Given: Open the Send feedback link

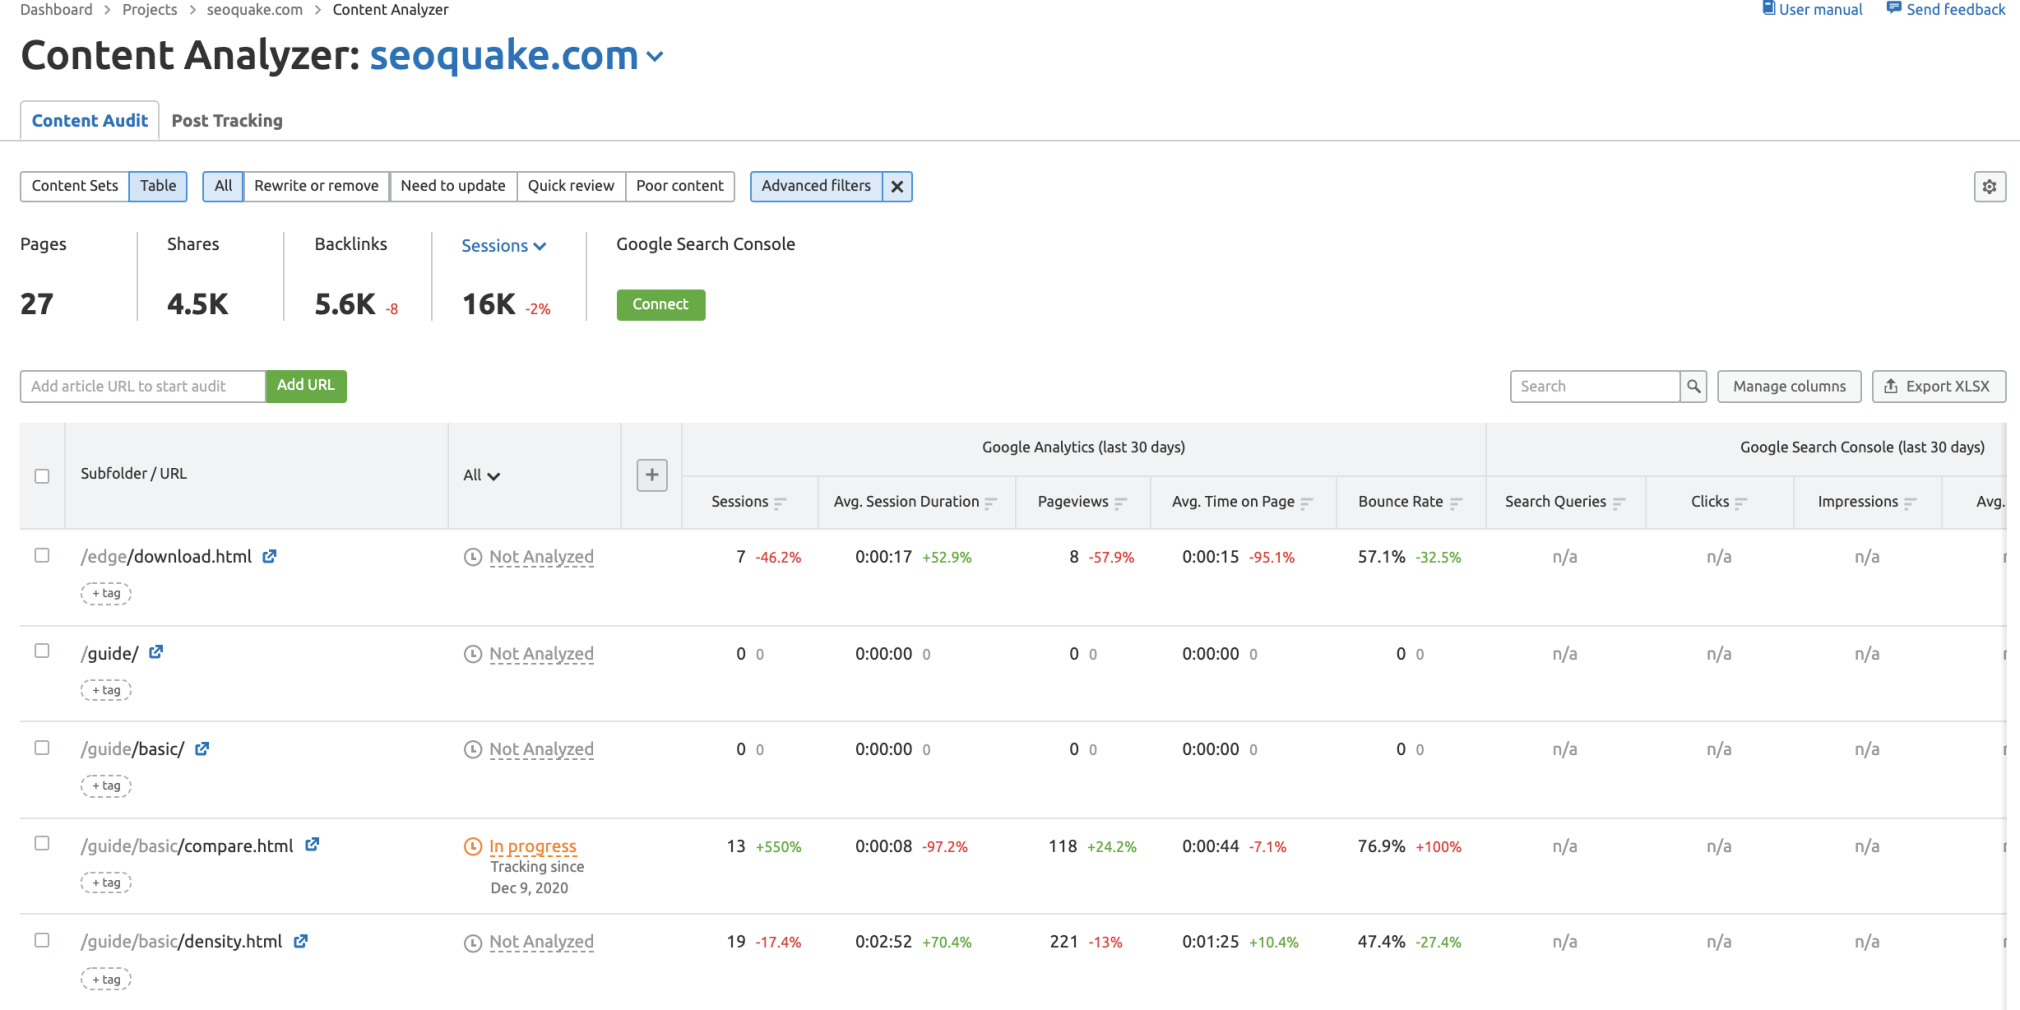Looking at the screenshot, I should [x=1955, y=9].
